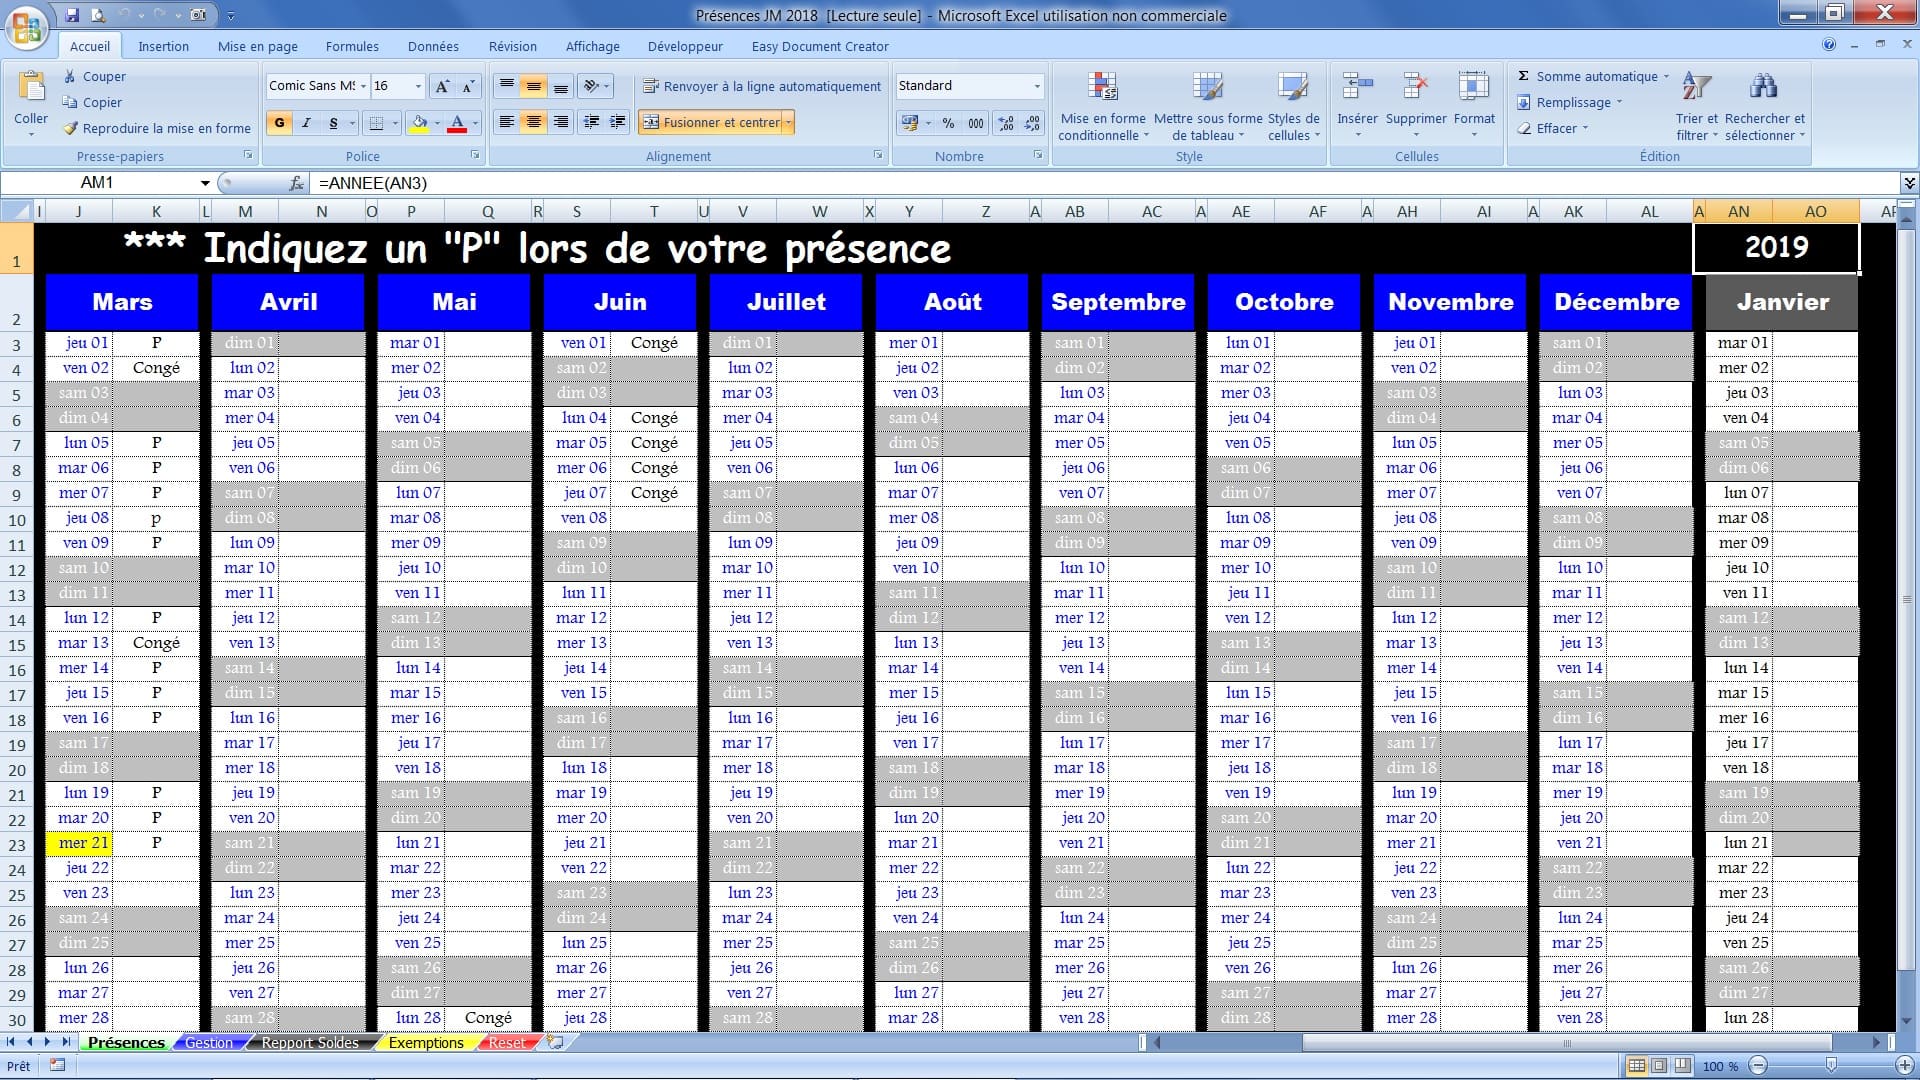Switch to the Gestion sheet tab
The height and width of the screenshot is (1080, 1920).
pos(208,1042)
